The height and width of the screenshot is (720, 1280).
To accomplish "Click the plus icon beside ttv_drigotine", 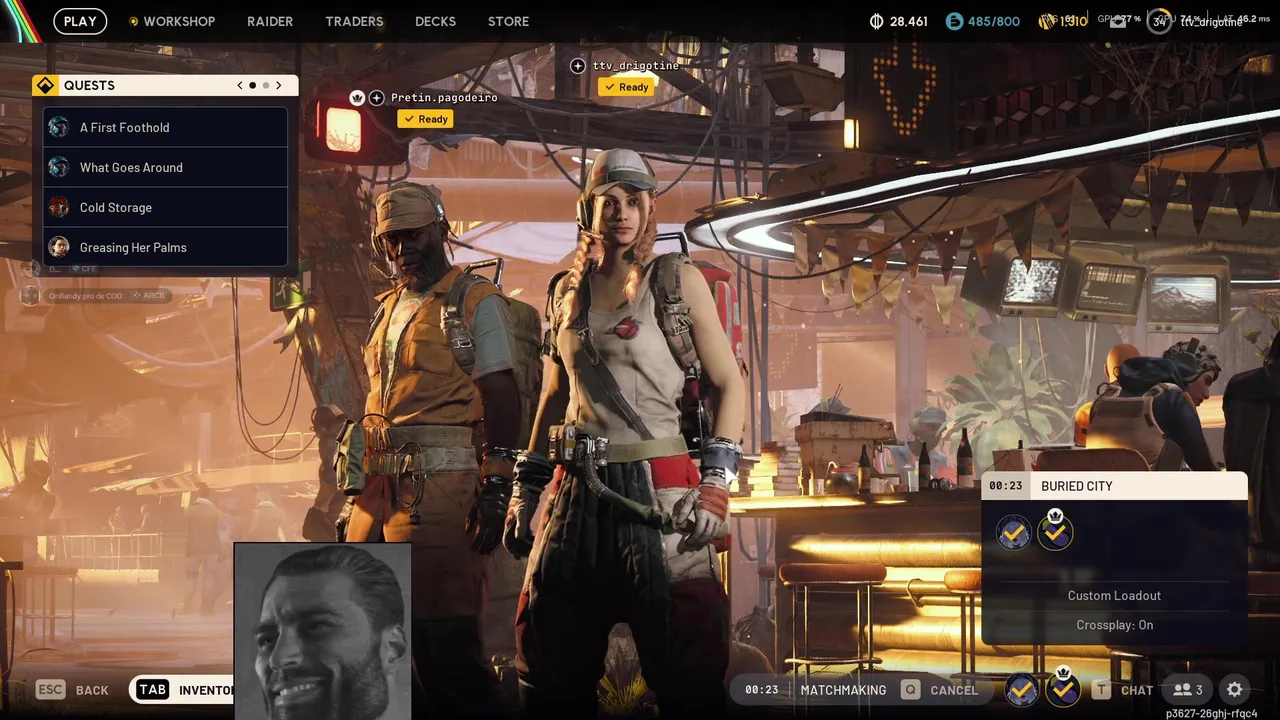I will [x=578, y=65].
